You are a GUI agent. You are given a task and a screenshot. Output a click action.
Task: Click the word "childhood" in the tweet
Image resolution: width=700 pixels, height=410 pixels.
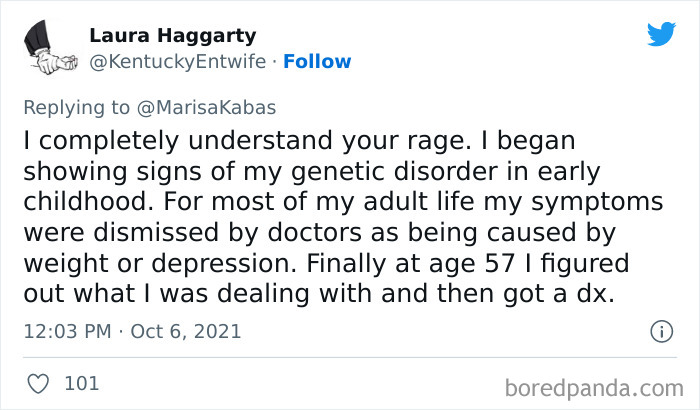pos(84,202)
